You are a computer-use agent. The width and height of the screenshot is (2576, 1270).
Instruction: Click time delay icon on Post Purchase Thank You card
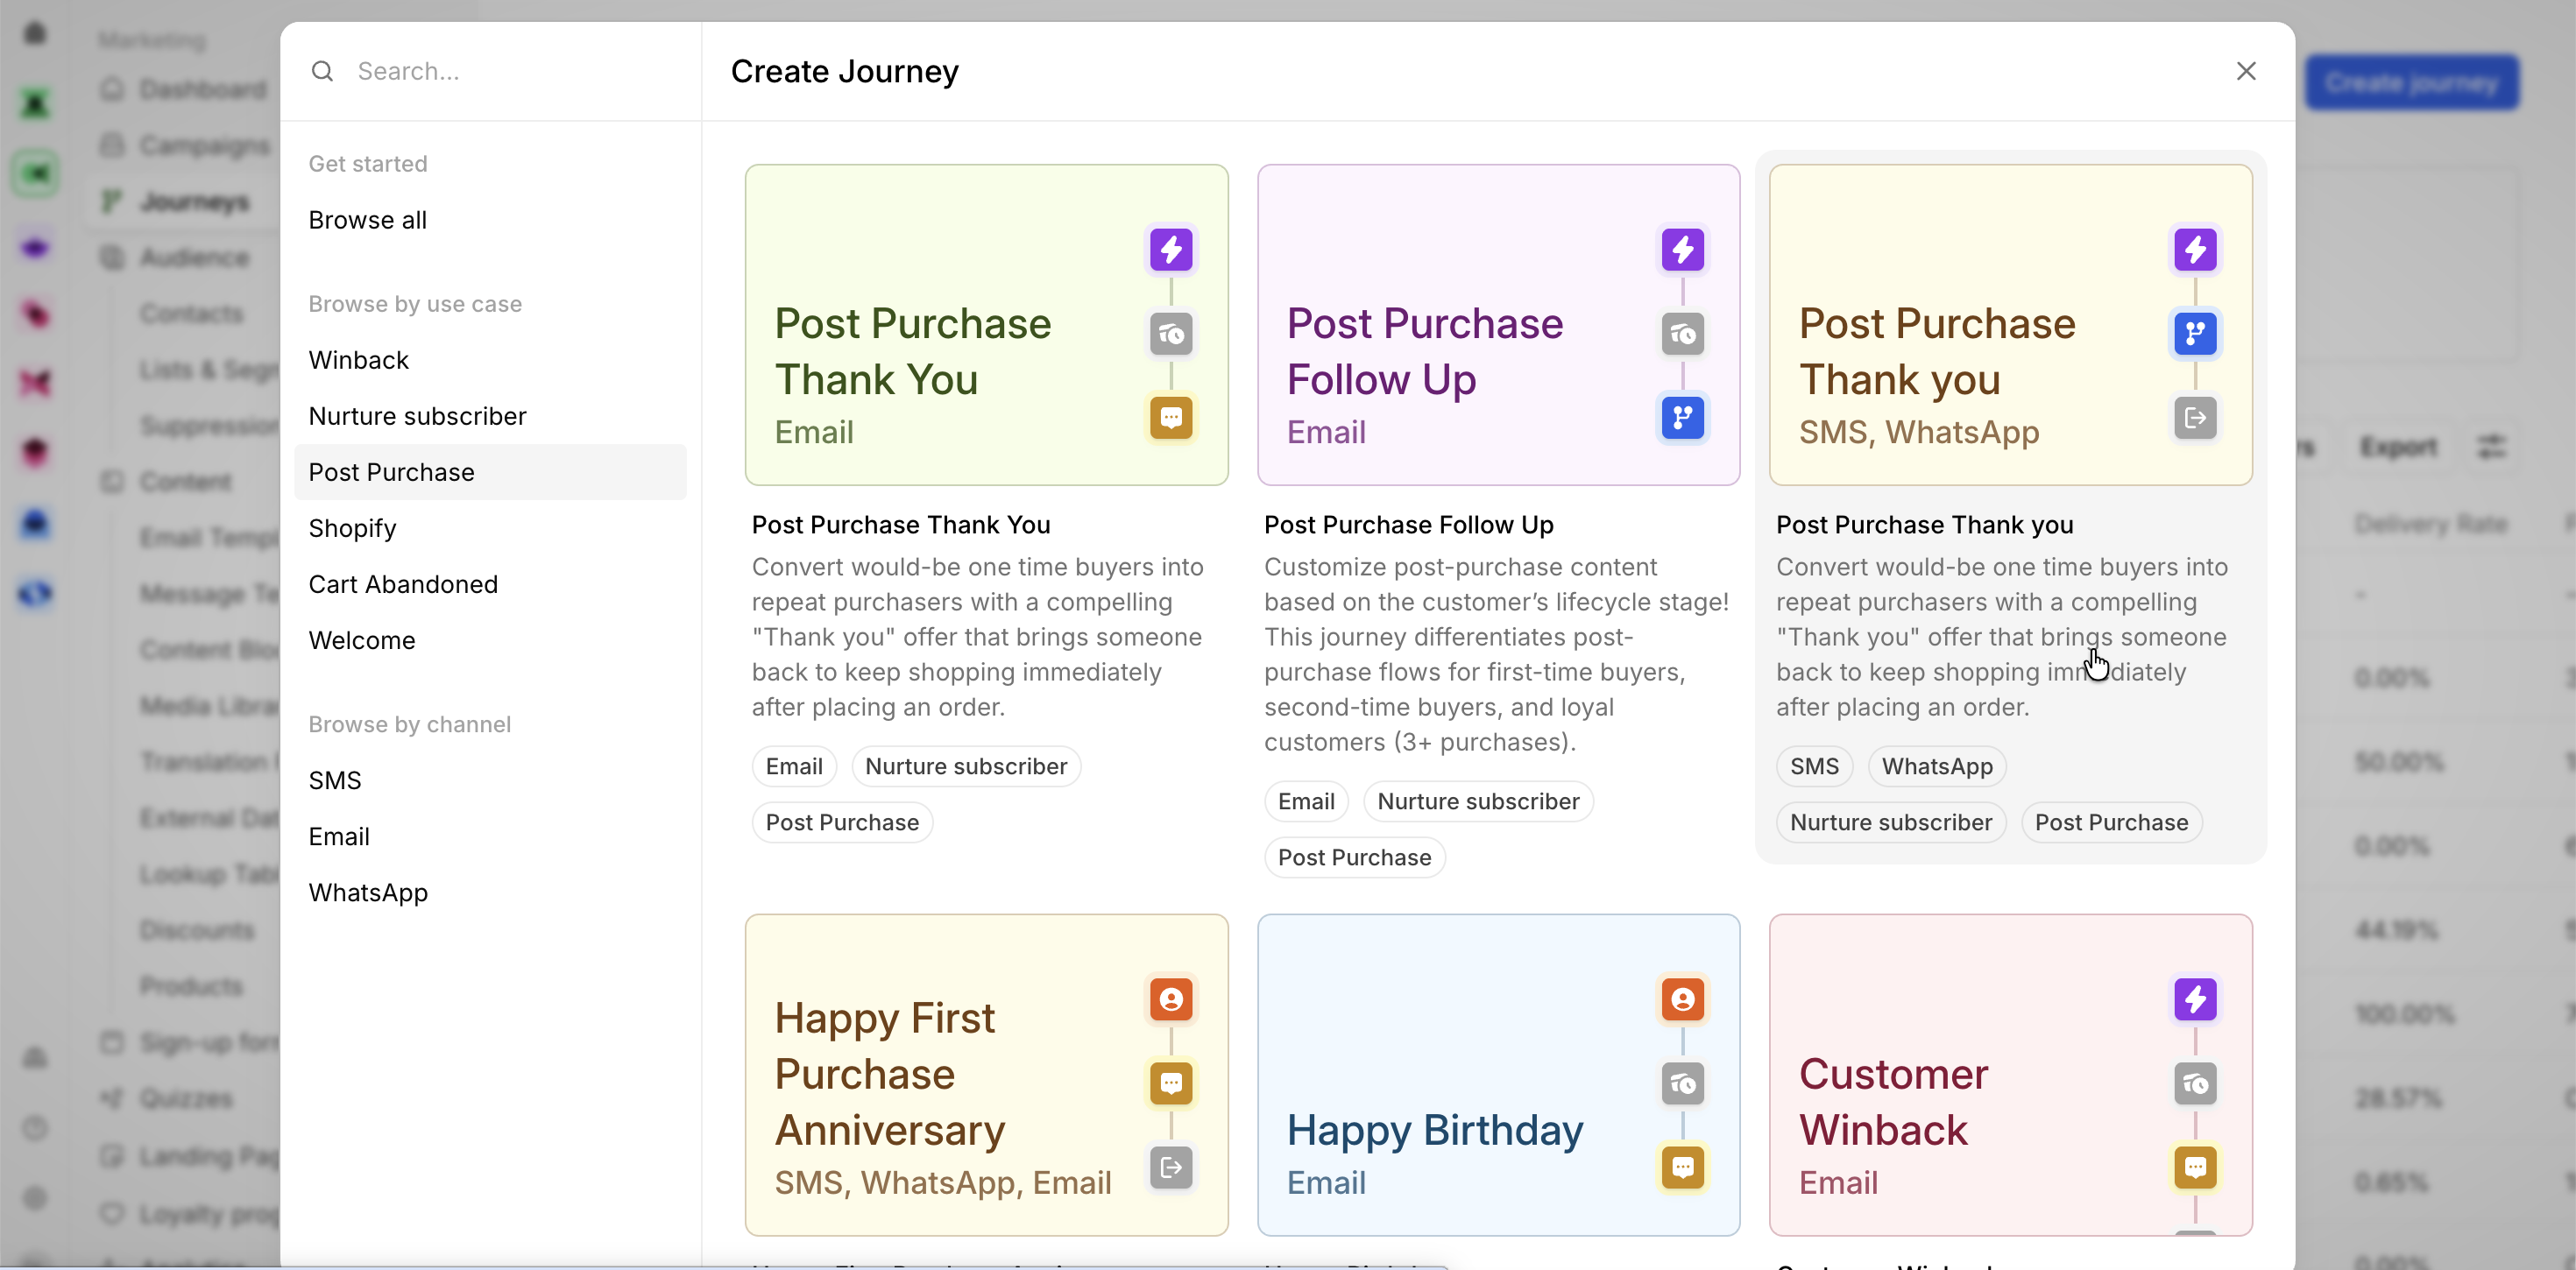pos(1170,333)
